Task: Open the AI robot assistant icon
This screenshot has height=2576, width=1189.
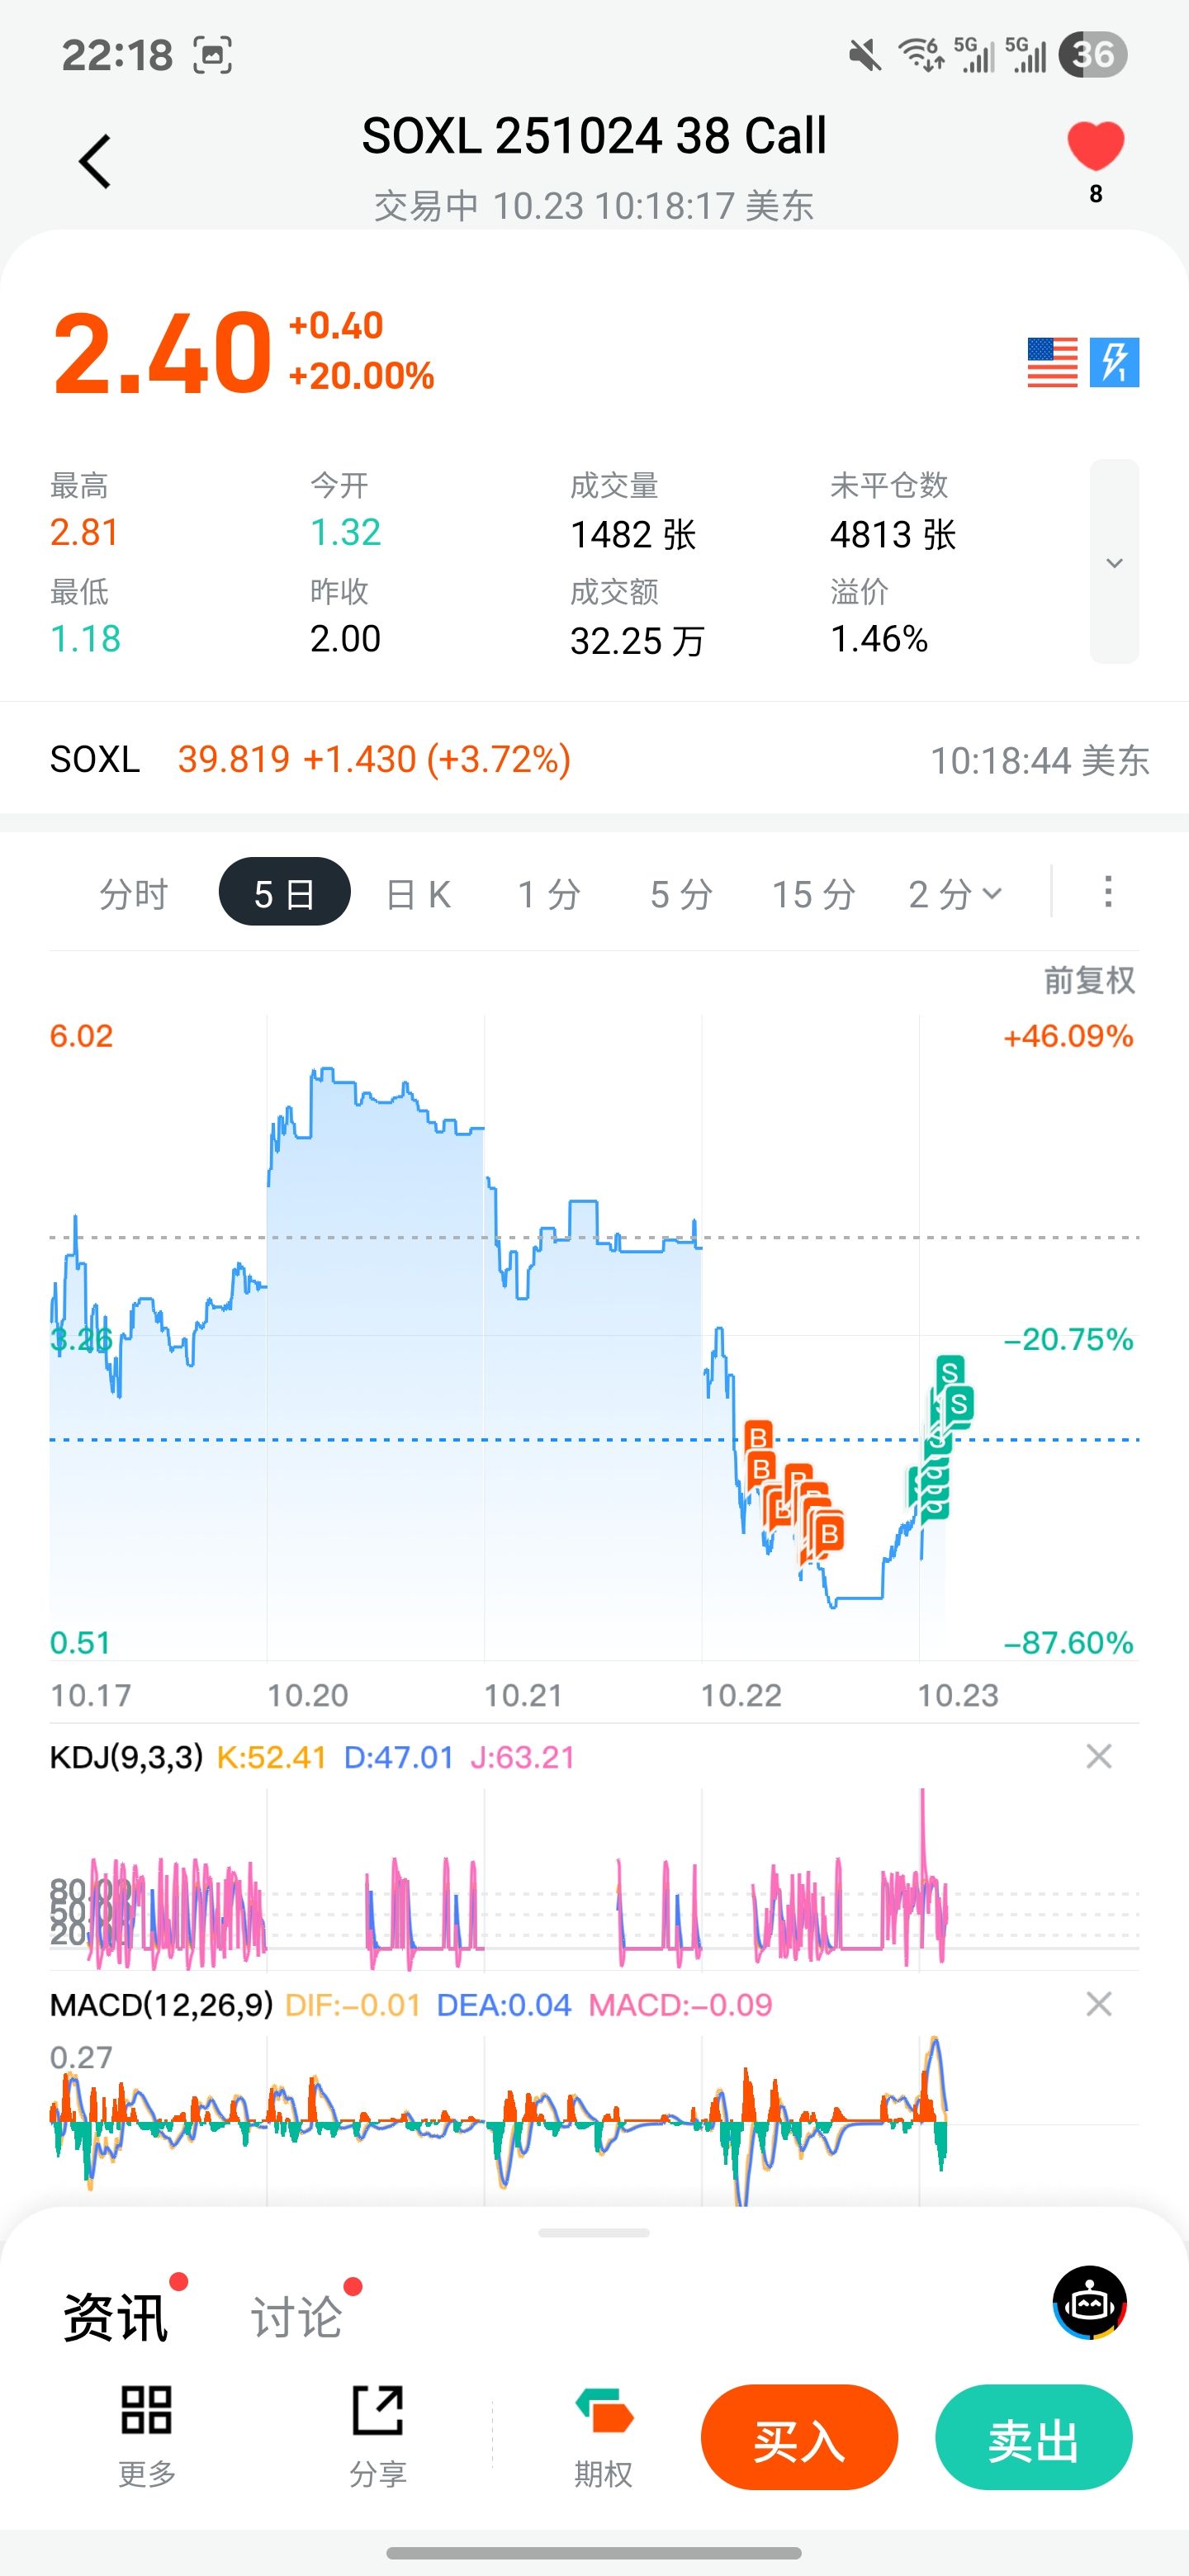Action: [x=1089, y=2303]
